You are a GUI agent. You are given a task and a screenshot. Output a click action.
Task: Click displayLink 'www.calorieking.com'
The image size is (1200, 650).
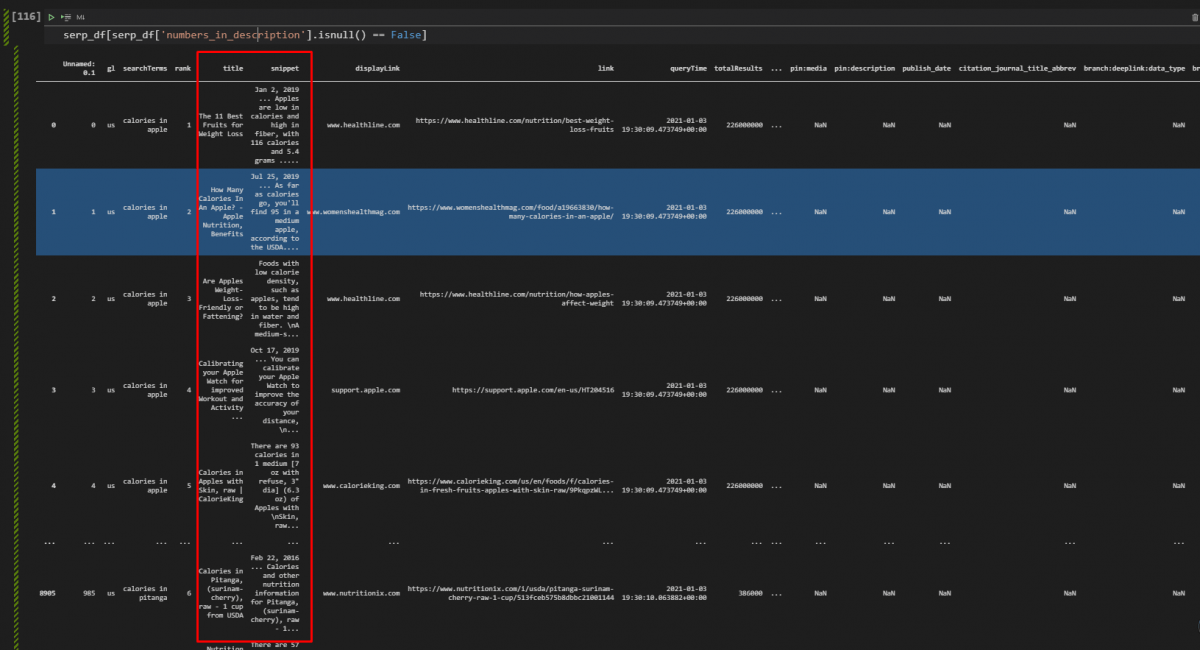pos(361,485)
